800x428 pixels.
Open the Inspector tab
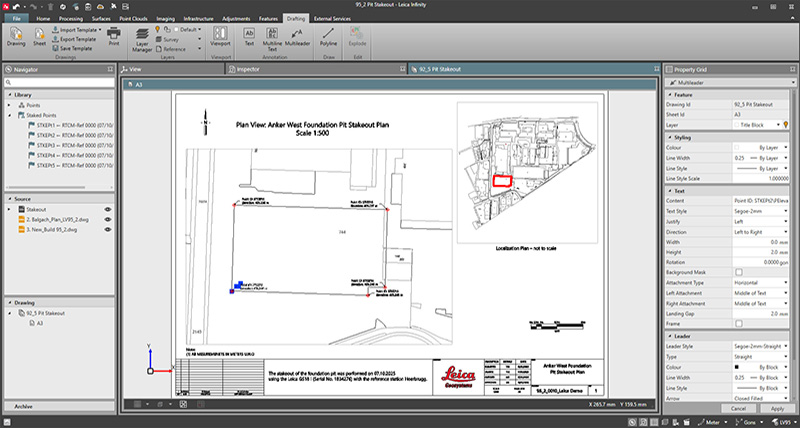248,69
